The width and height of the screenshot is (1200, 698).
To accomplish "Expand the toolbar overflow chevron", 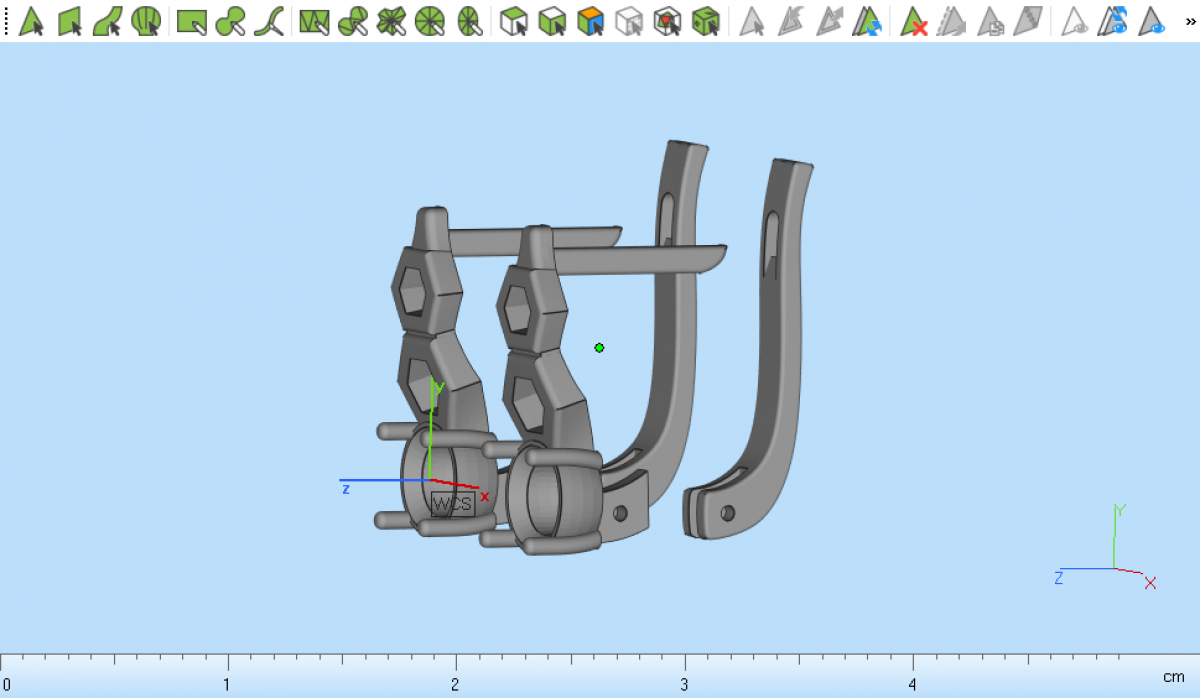I will tap(1190, 21).
